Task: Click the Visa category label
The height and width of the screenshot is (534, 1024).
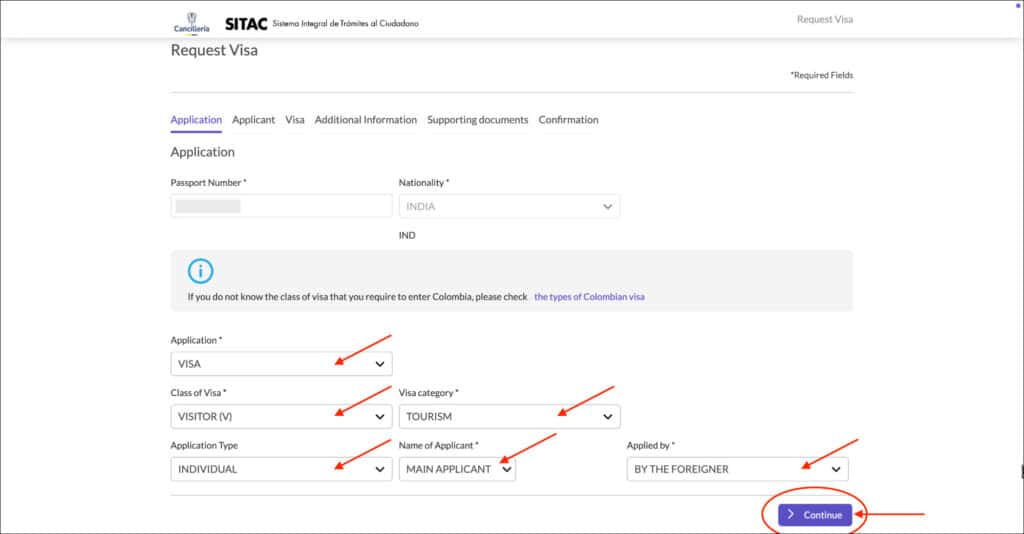Action: point(428,393)
